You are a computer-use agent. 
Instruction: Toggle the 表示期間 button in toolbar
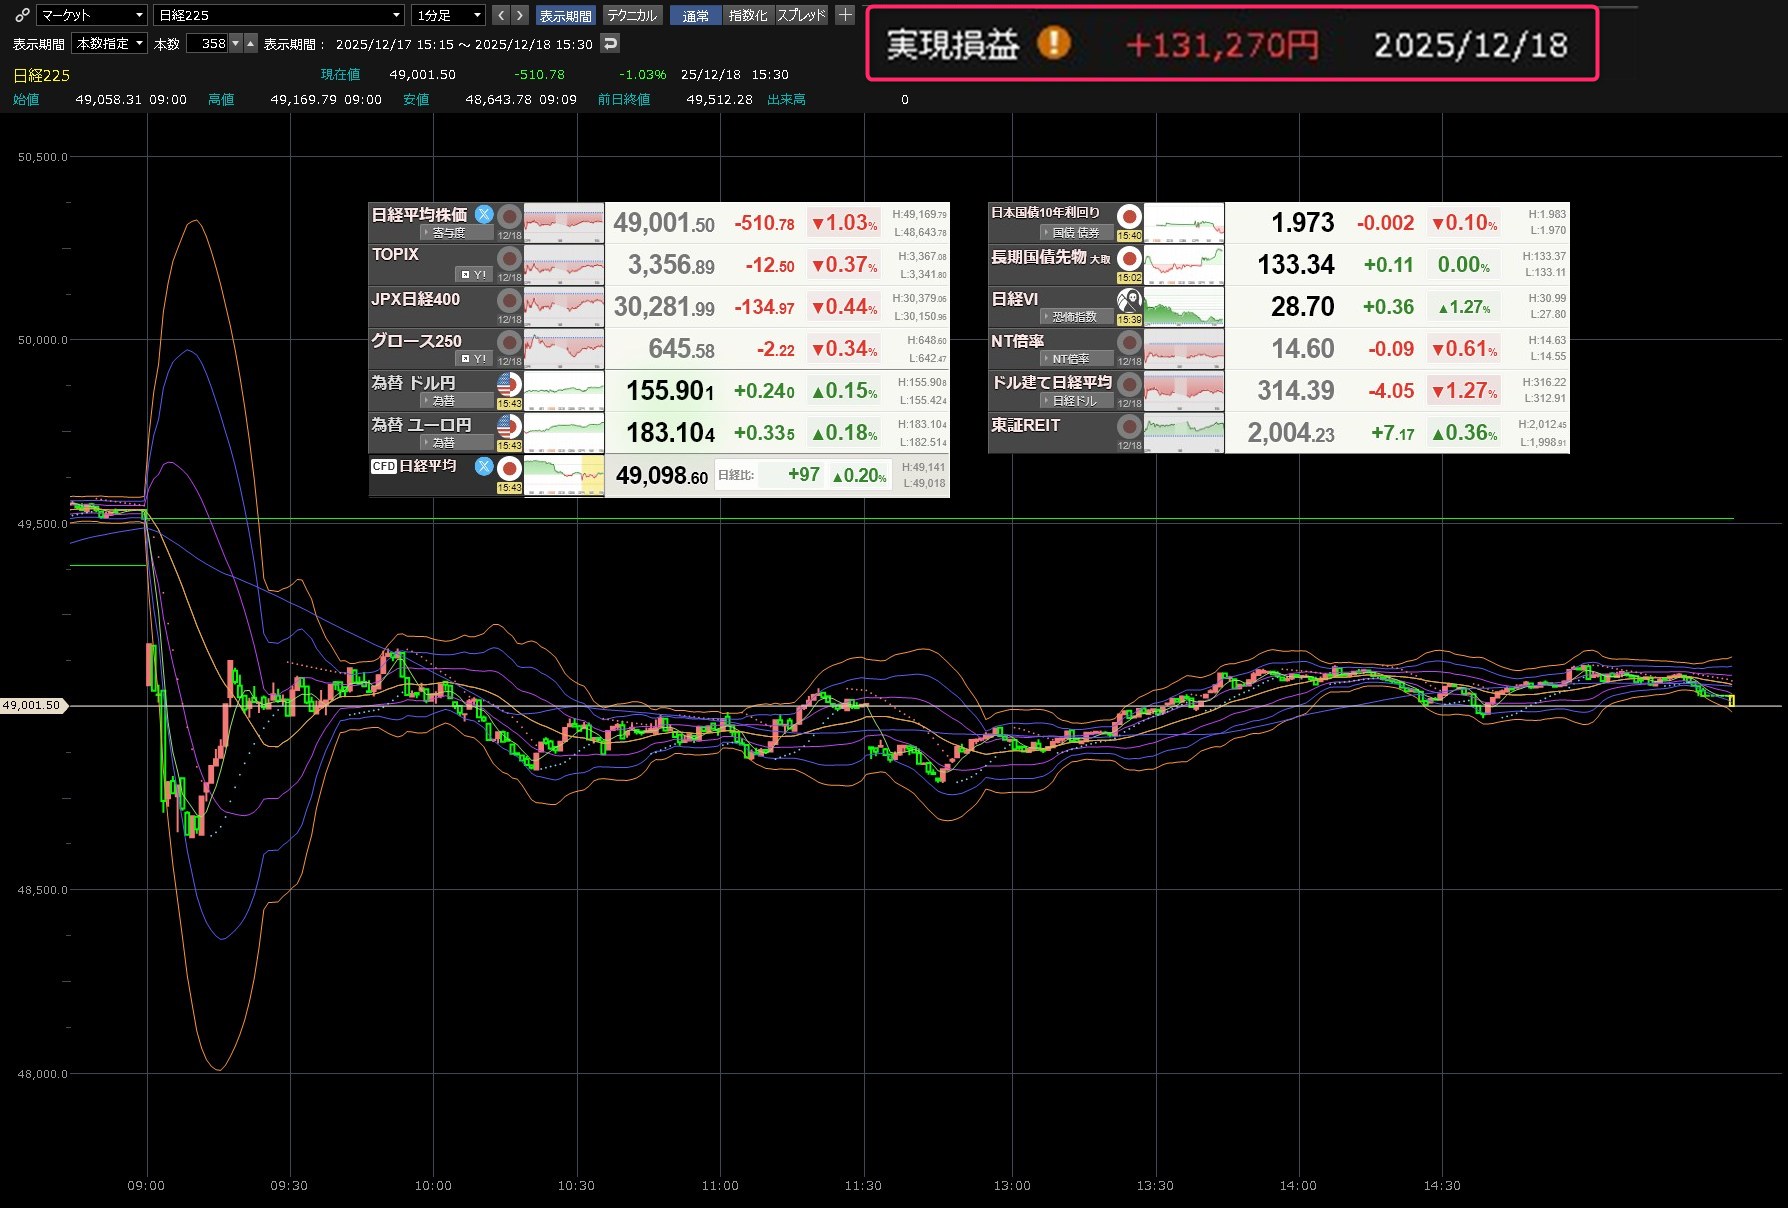click(565, 15)
